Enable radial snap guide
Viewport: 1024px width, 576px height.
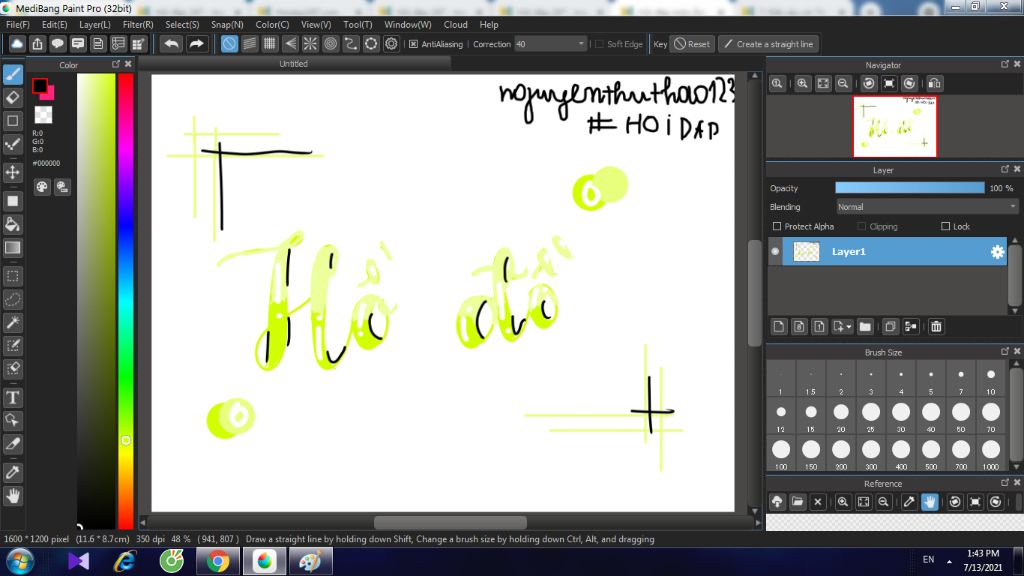pyautogui.click(x=310, y=44)
